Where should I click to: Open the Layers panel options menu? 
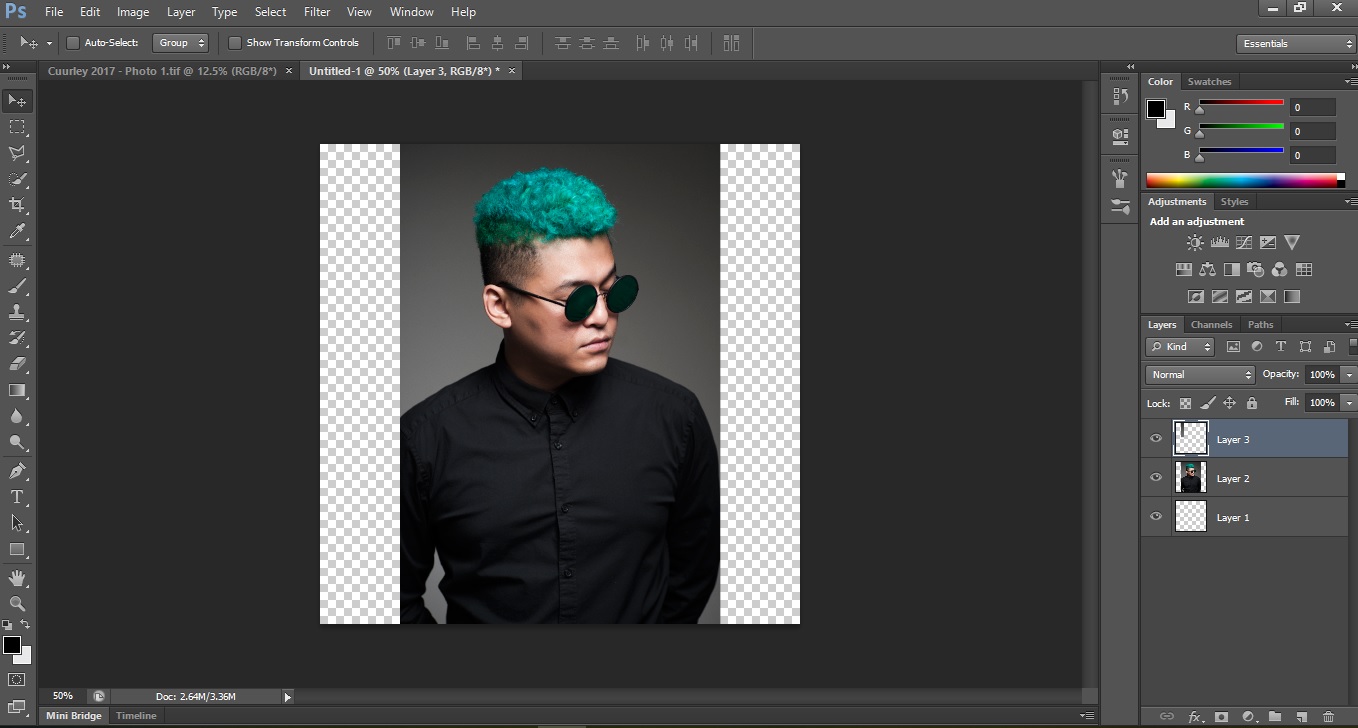click(1350, 325)
